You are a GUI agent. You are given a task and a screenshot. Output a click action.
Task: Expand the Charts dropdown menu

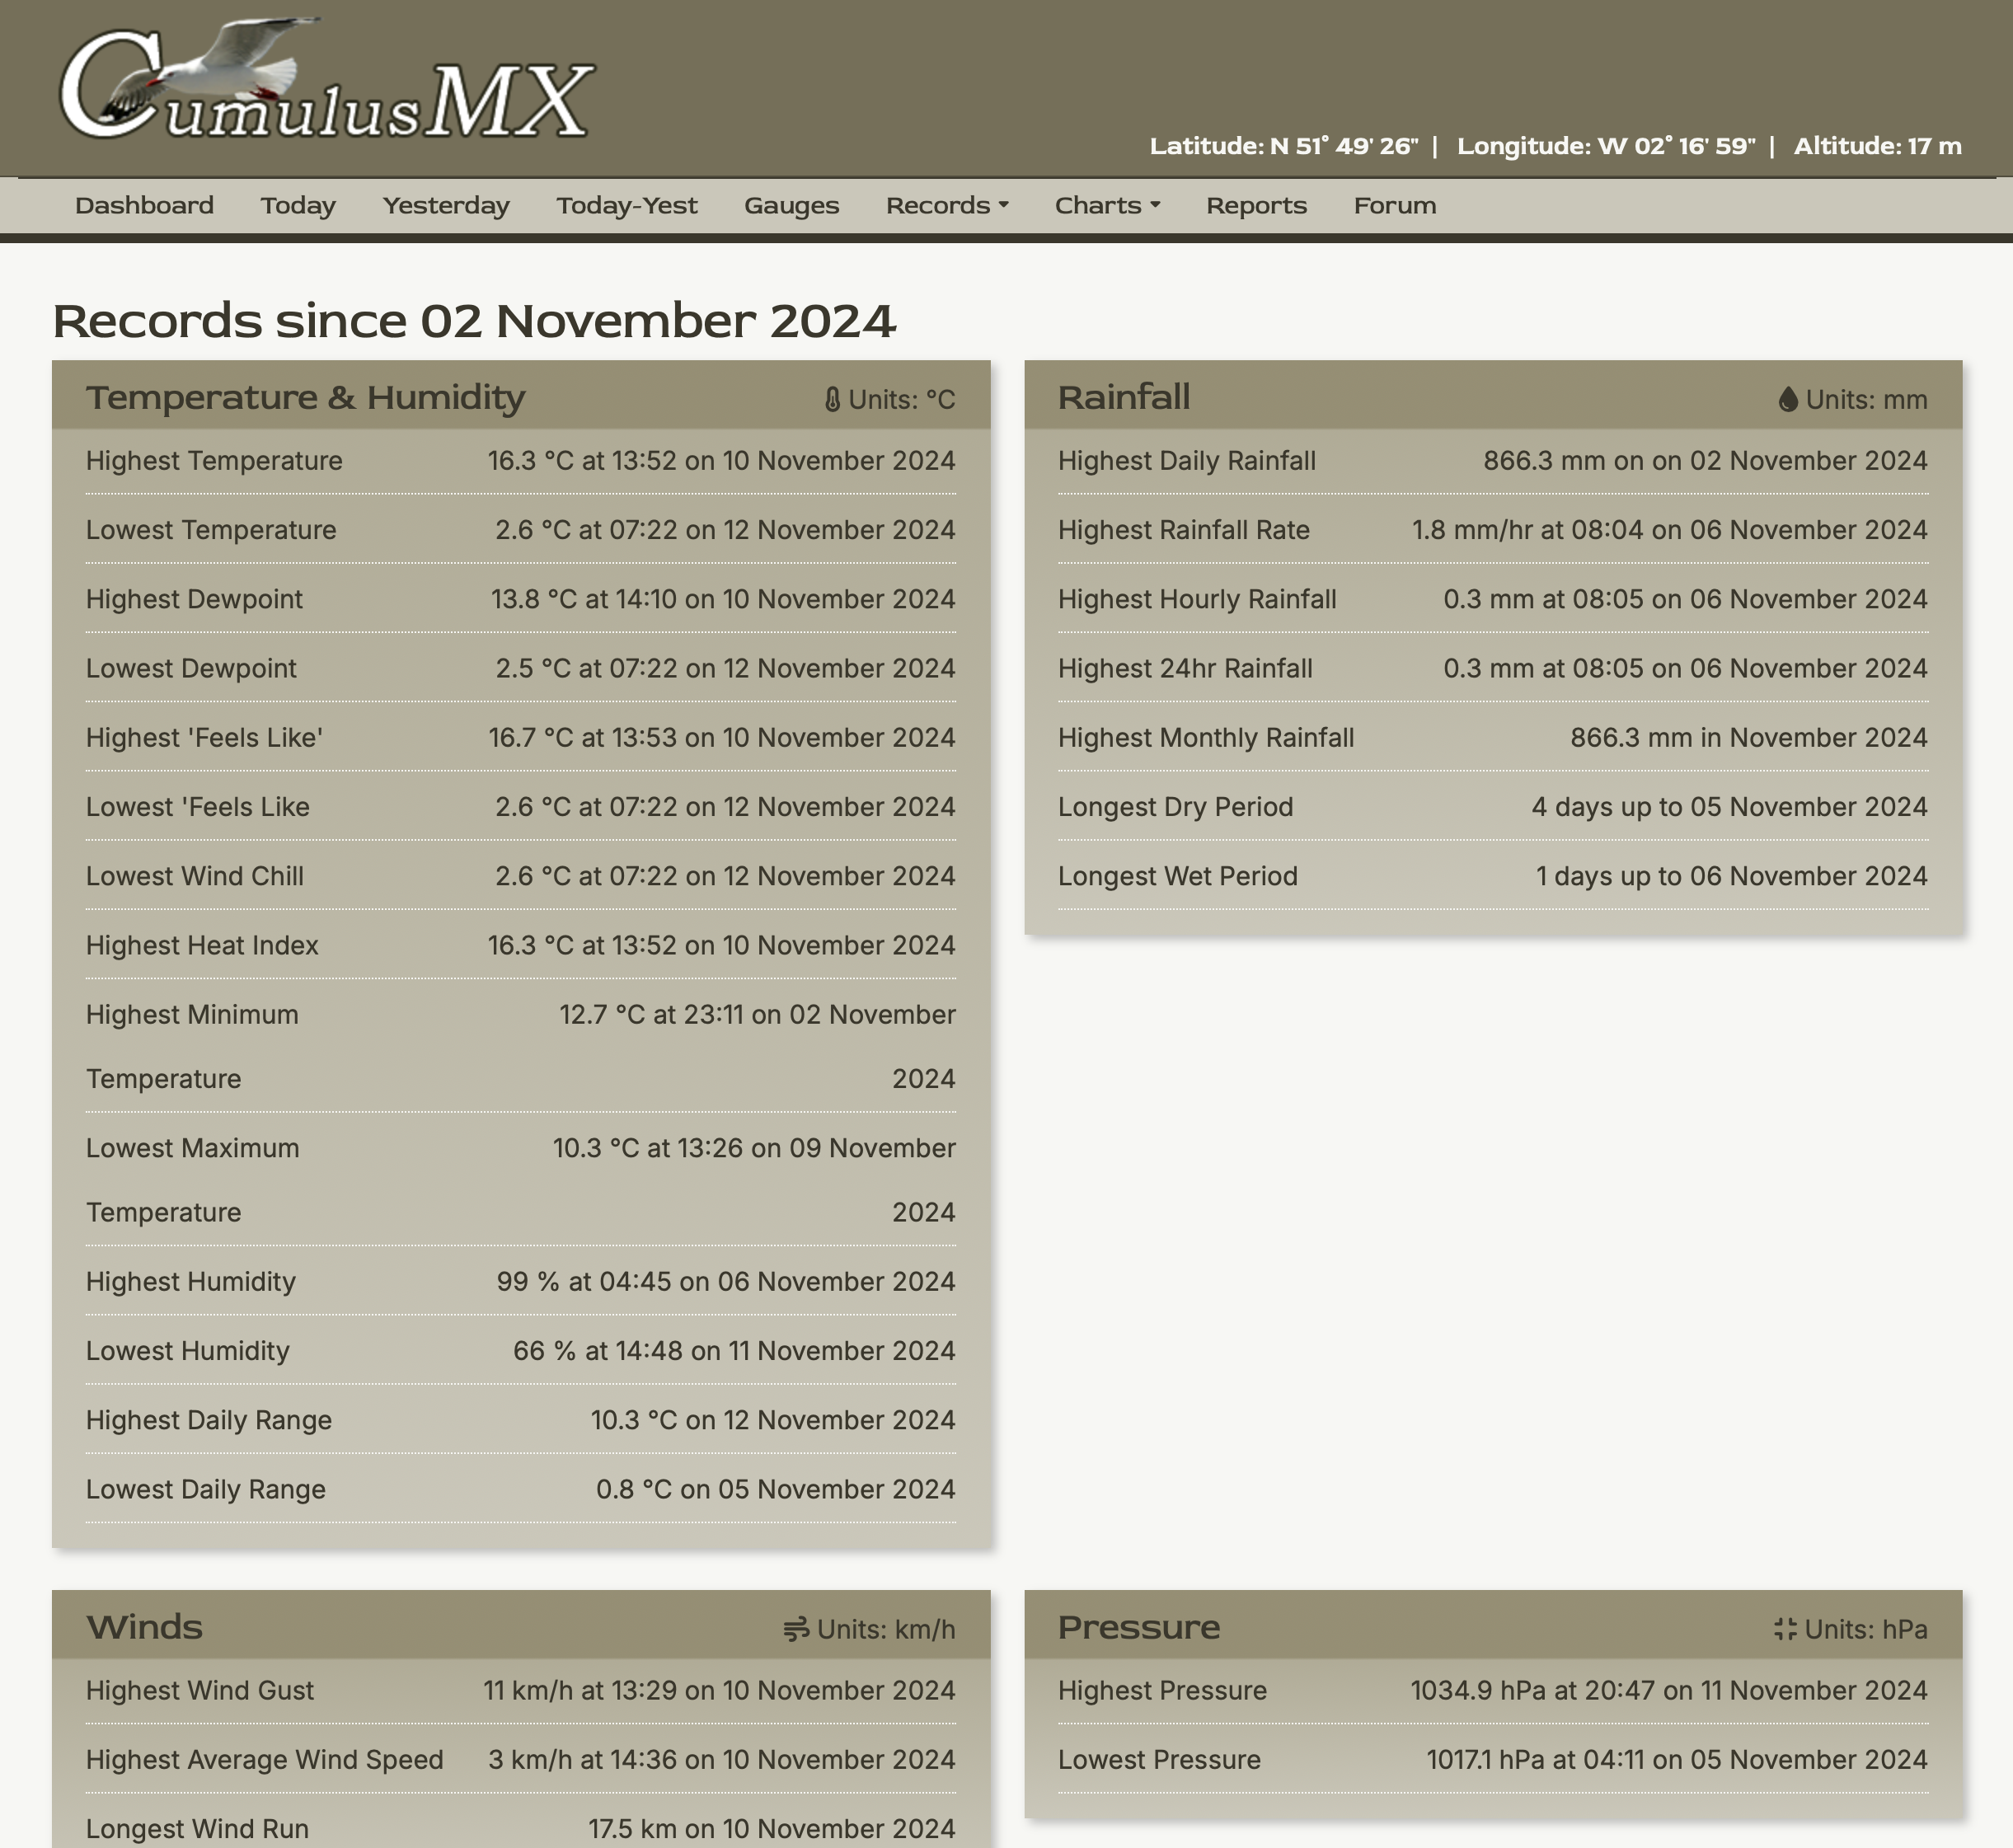pos(1106,206)
